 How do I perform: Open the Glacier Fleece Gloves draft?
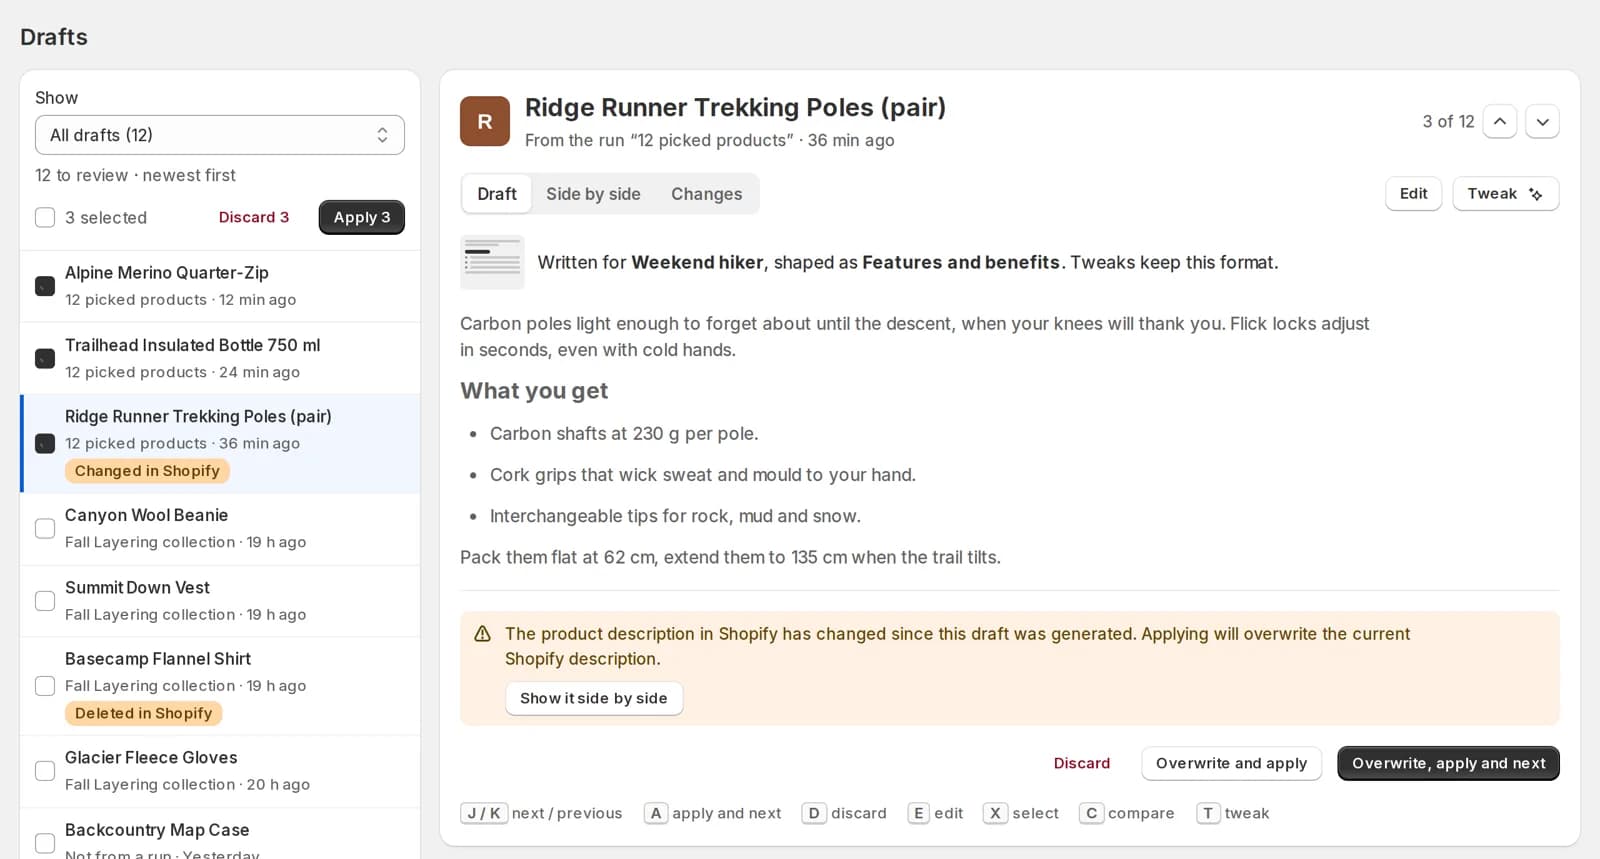[x=220, y=771]
